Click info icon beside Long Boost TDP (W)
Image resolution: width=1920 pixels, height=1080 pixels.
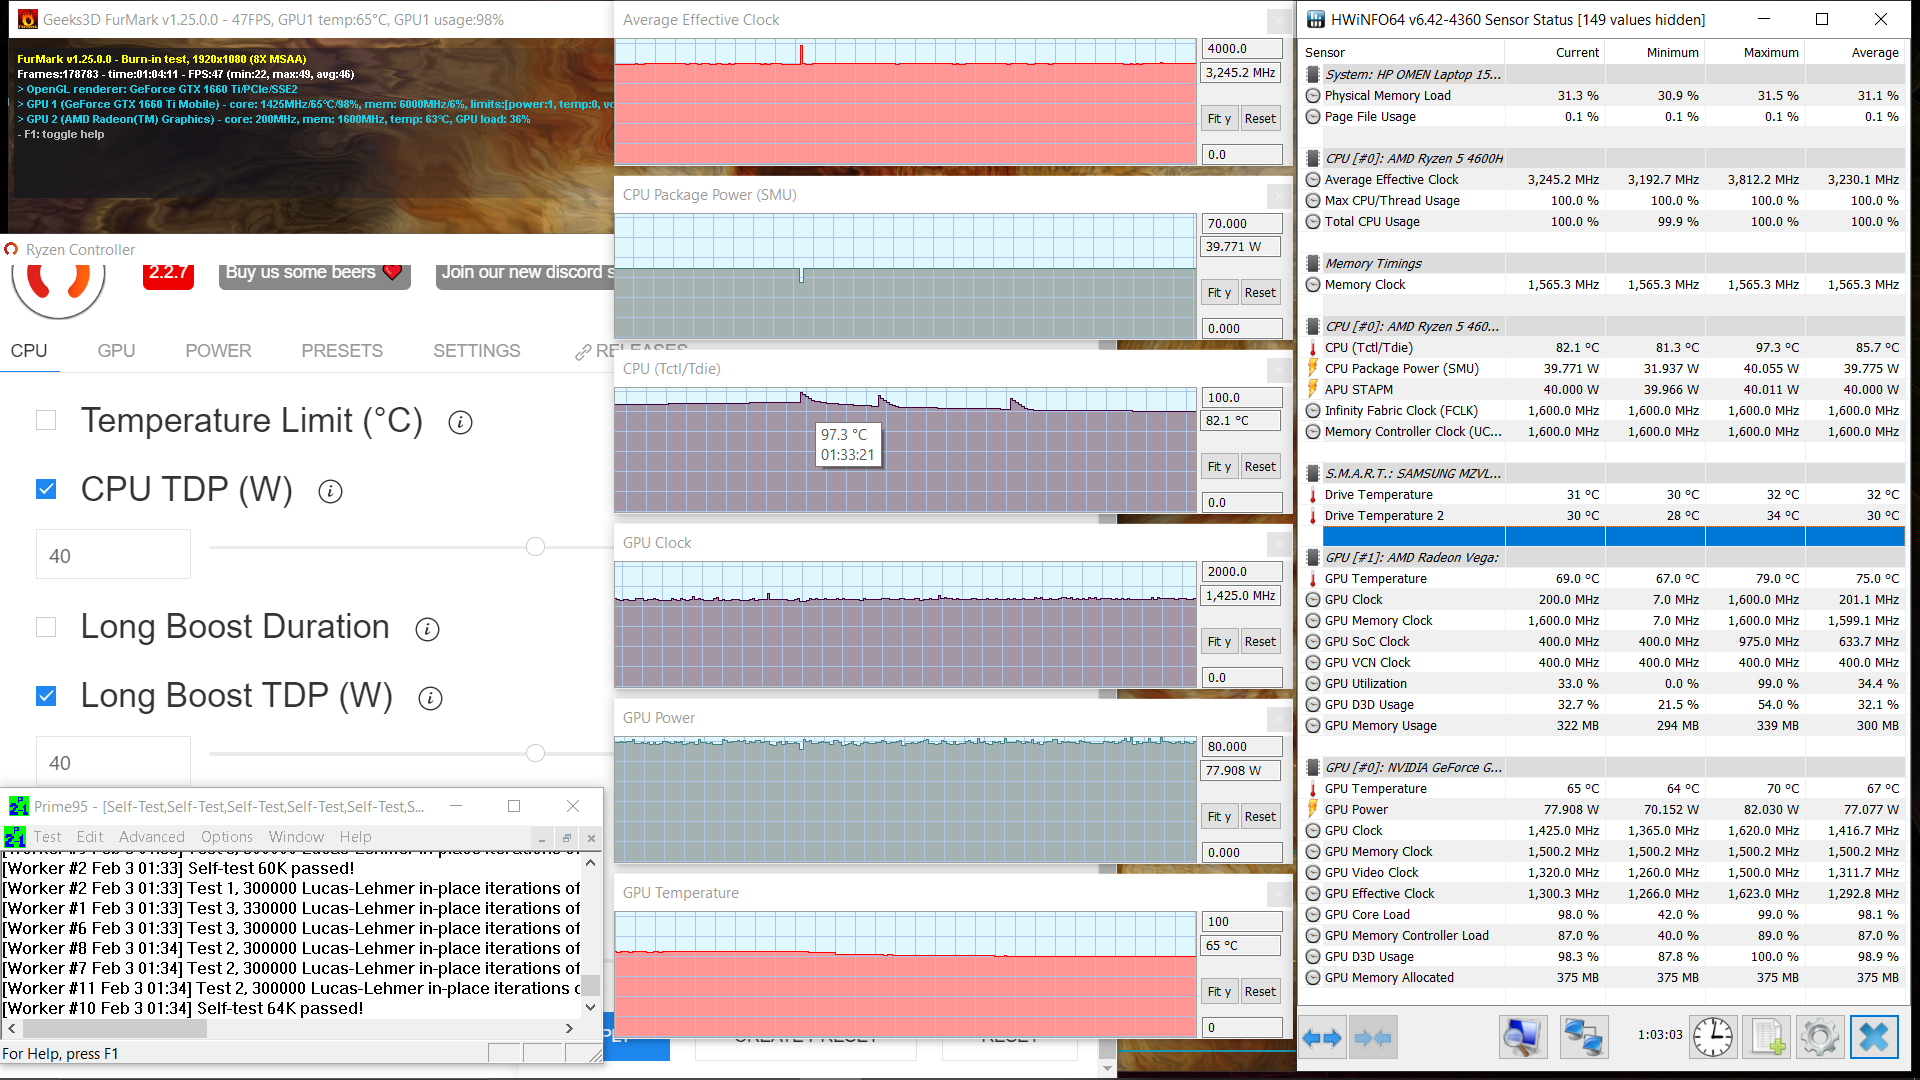pyautogui.click(x=430, y=698)
